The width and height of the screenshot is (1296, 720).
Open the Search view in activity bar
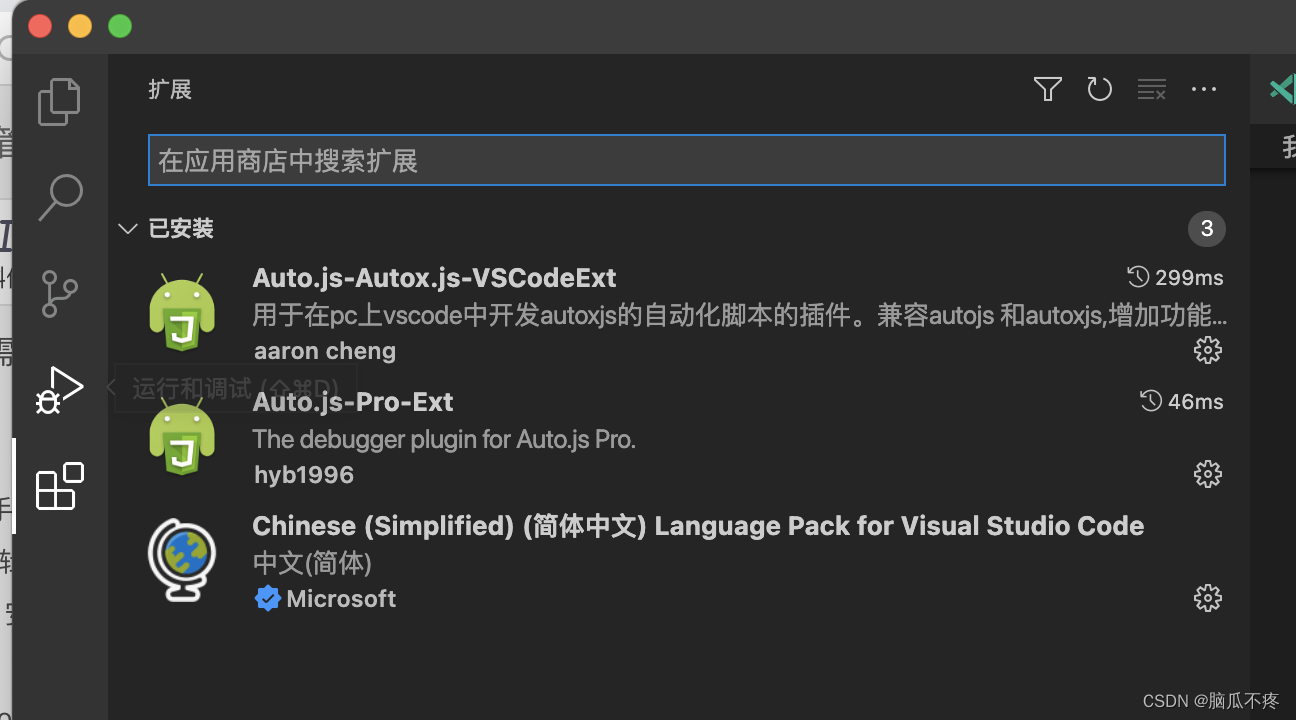[59, 197]
